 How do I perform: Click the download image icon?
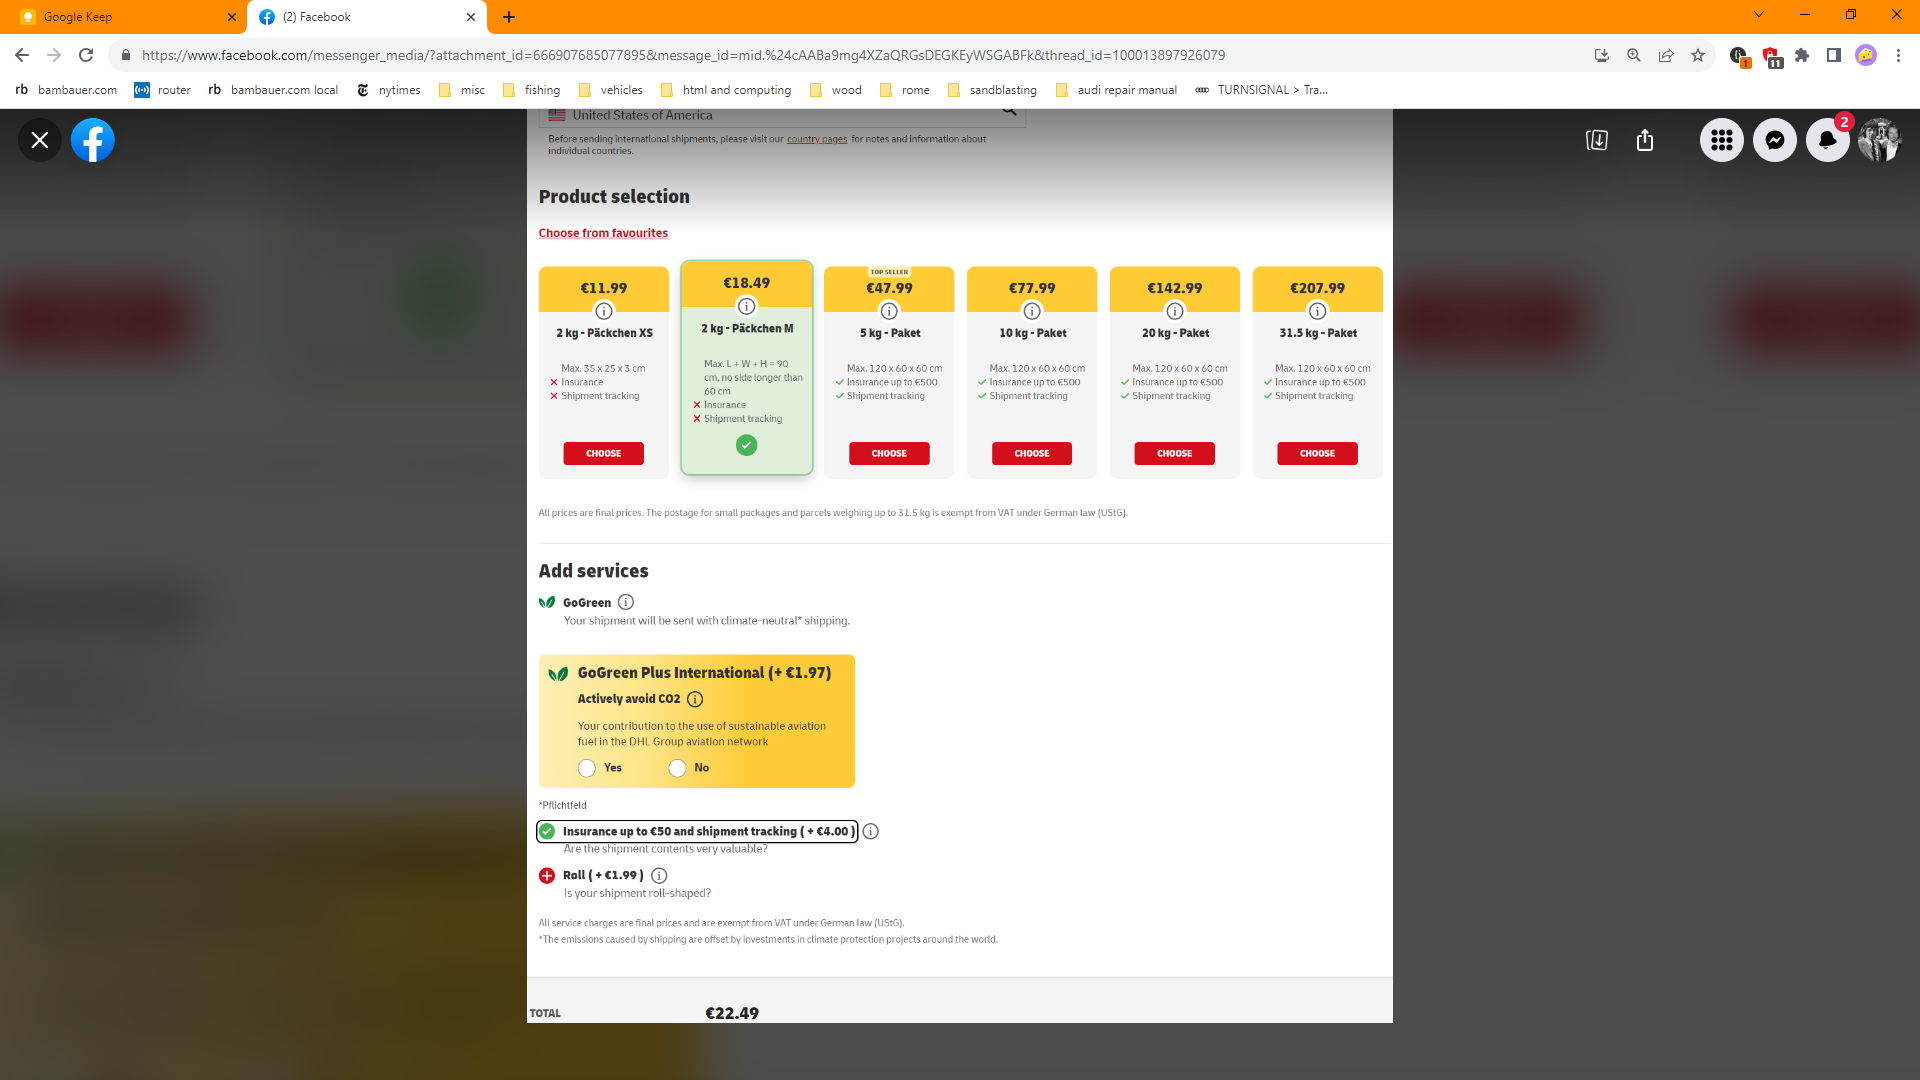point(1597,140)
